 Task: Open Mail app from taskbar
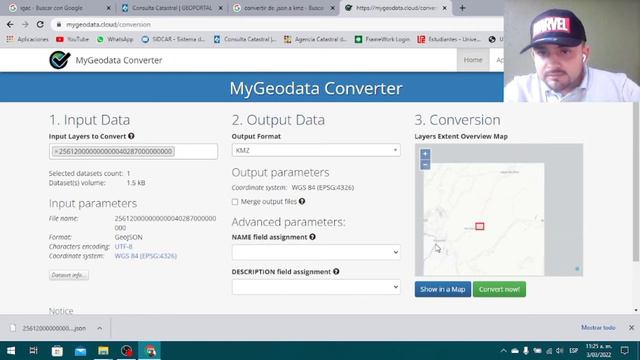(80, 351)
